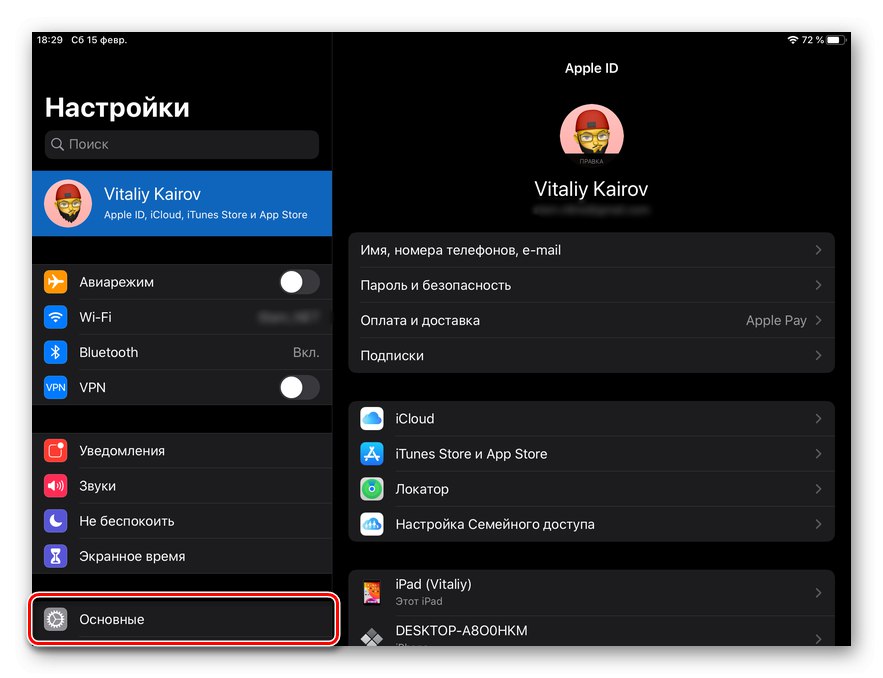Image resolution: width=883 pixels, height=678 pixels.
Task: Open Имя, номера телефонов, e-mail
Action: click(x=591, y=250)
